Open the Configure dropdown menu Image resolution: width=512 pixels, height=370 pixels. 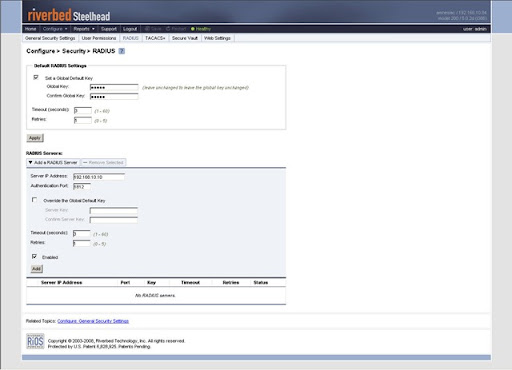click(x=55, y=29)
